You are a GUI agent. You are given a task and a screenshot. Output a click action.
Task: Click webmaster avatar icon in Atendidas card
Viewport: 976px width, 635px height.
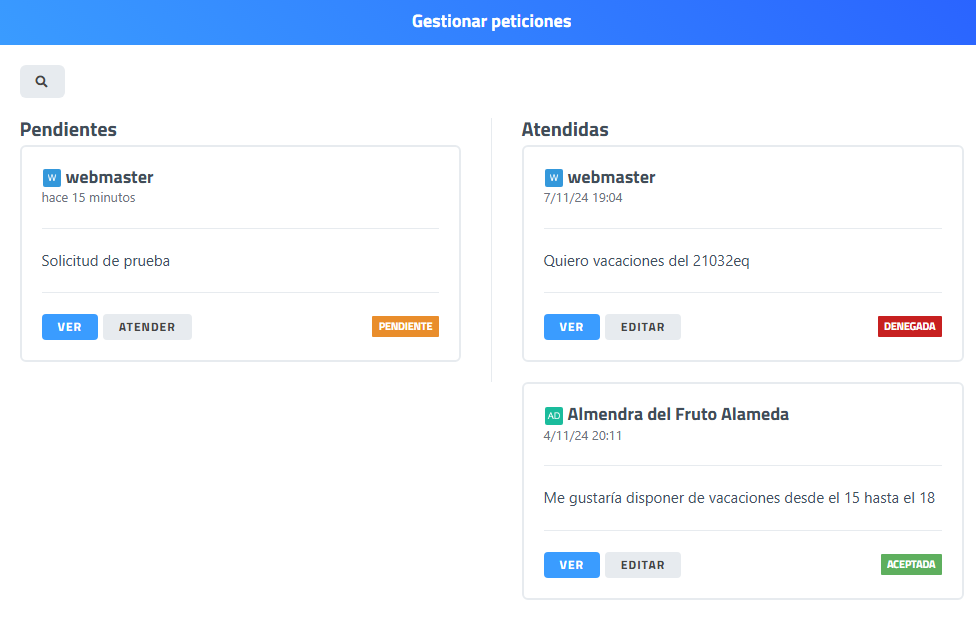click(554, 178)
